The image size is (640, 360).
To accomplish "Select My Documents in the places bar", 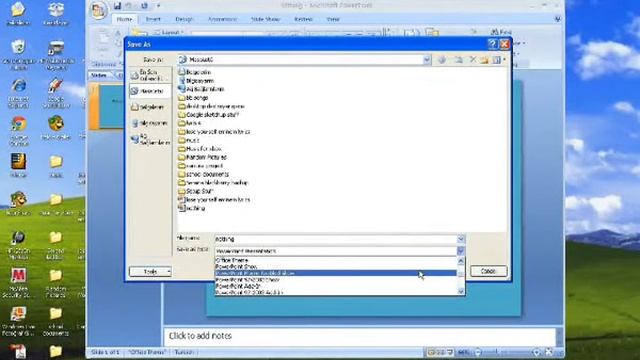I will pos(150,107).
